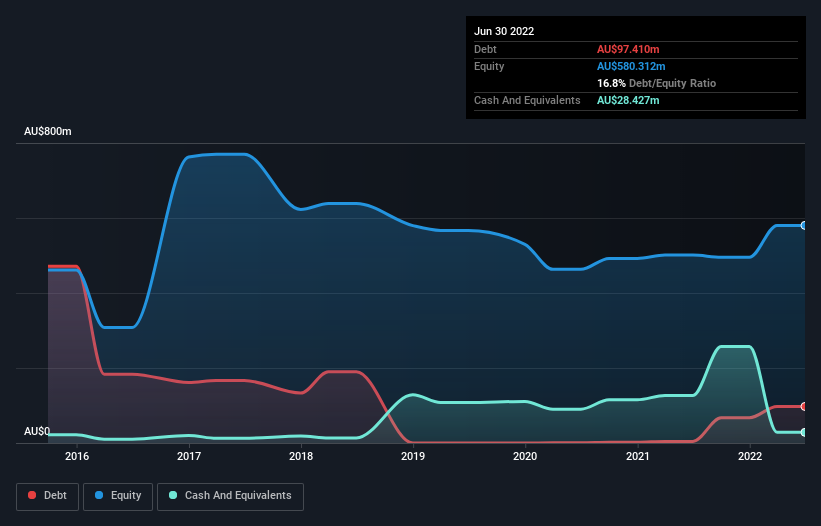Toggle the Equity series legend button
Viewport: 821px width, 526px height.
pyautogui.click(x=118, y=496)
